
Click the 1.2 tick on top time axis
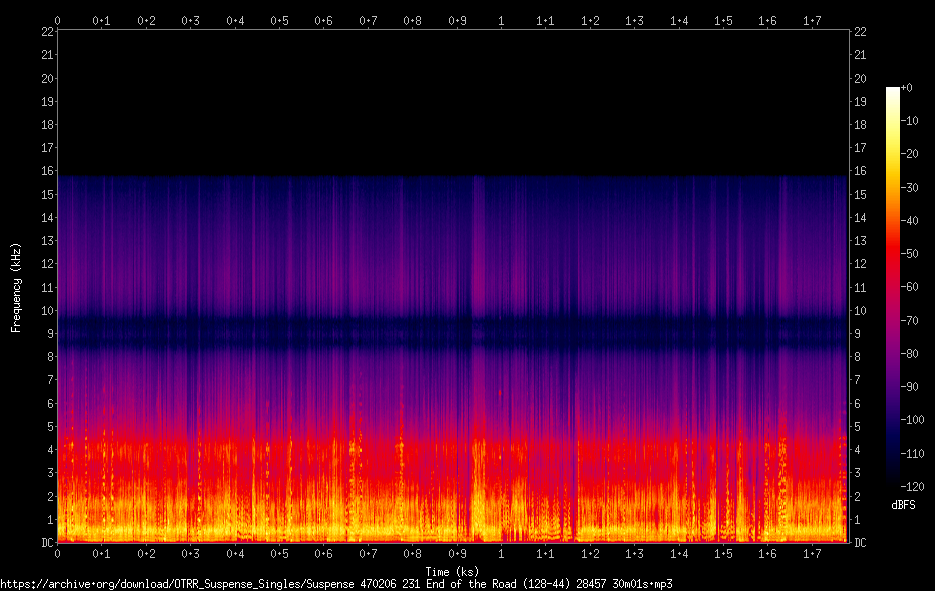pos(590,21)
